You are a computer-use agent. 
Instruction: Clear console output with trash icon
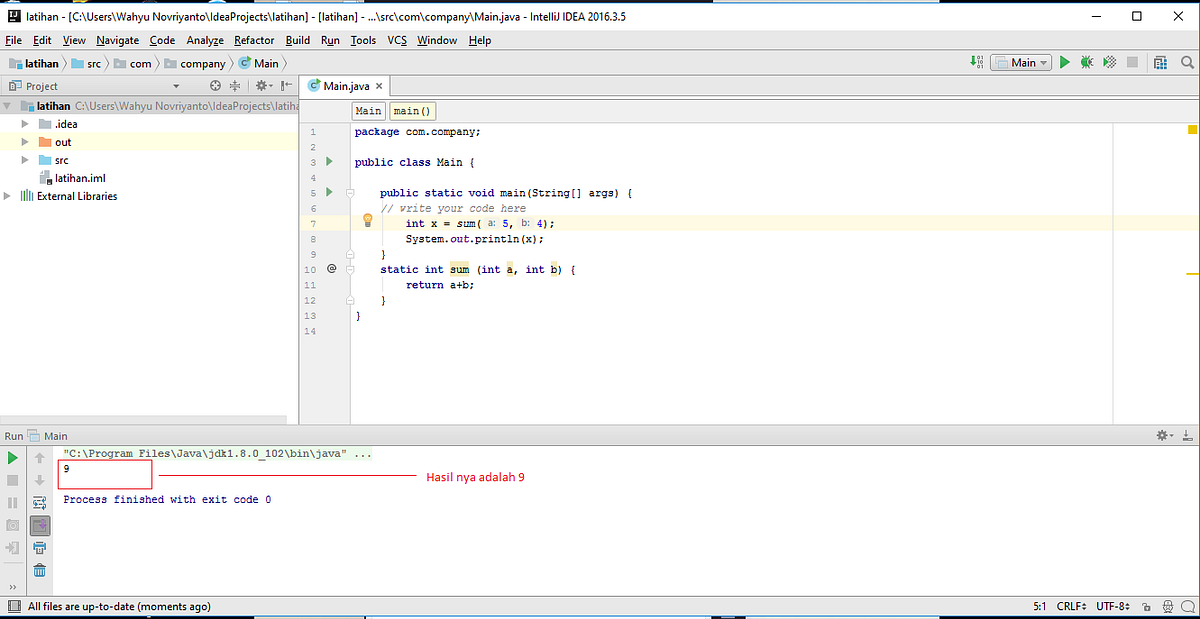(40, 570)
